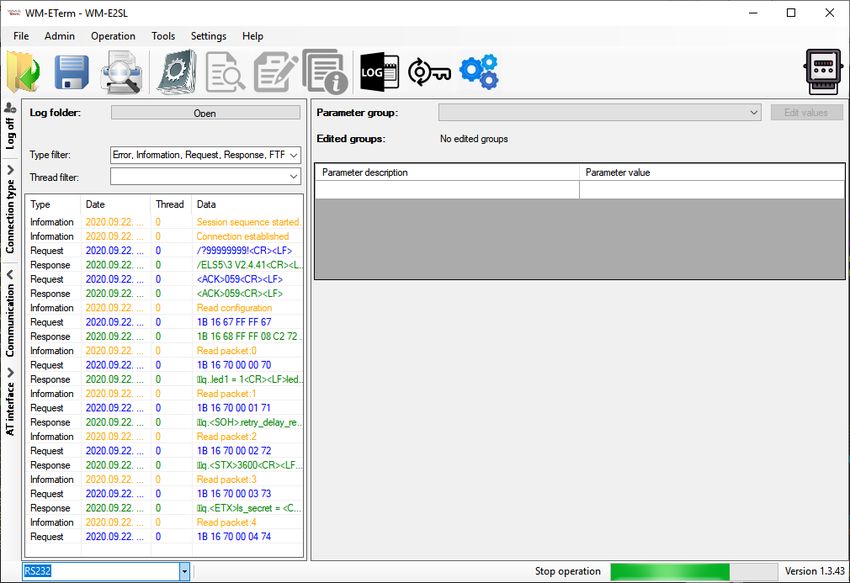Click Stop operation label

(x=568, y=571)
